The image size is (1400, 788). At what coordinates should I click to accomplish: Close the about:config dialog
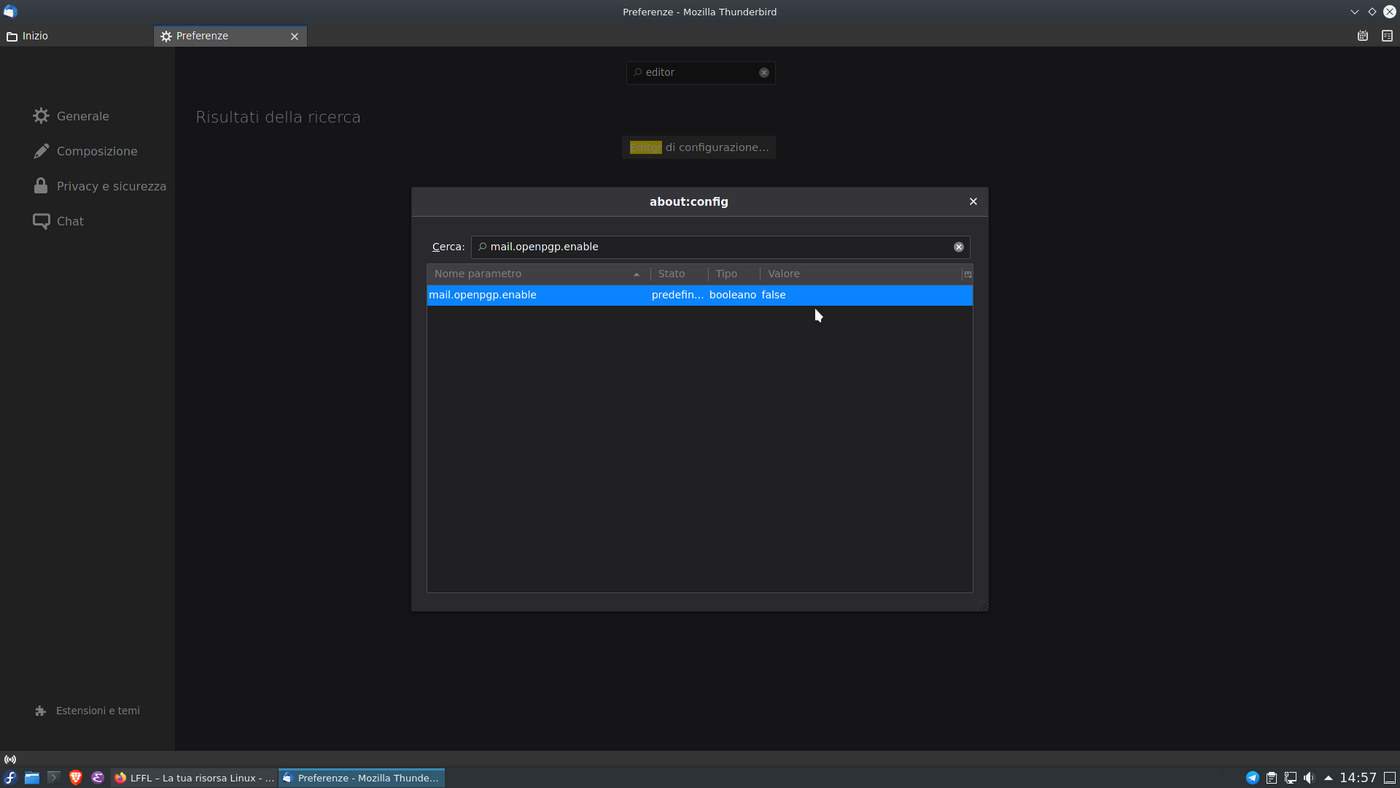point(973,202)
